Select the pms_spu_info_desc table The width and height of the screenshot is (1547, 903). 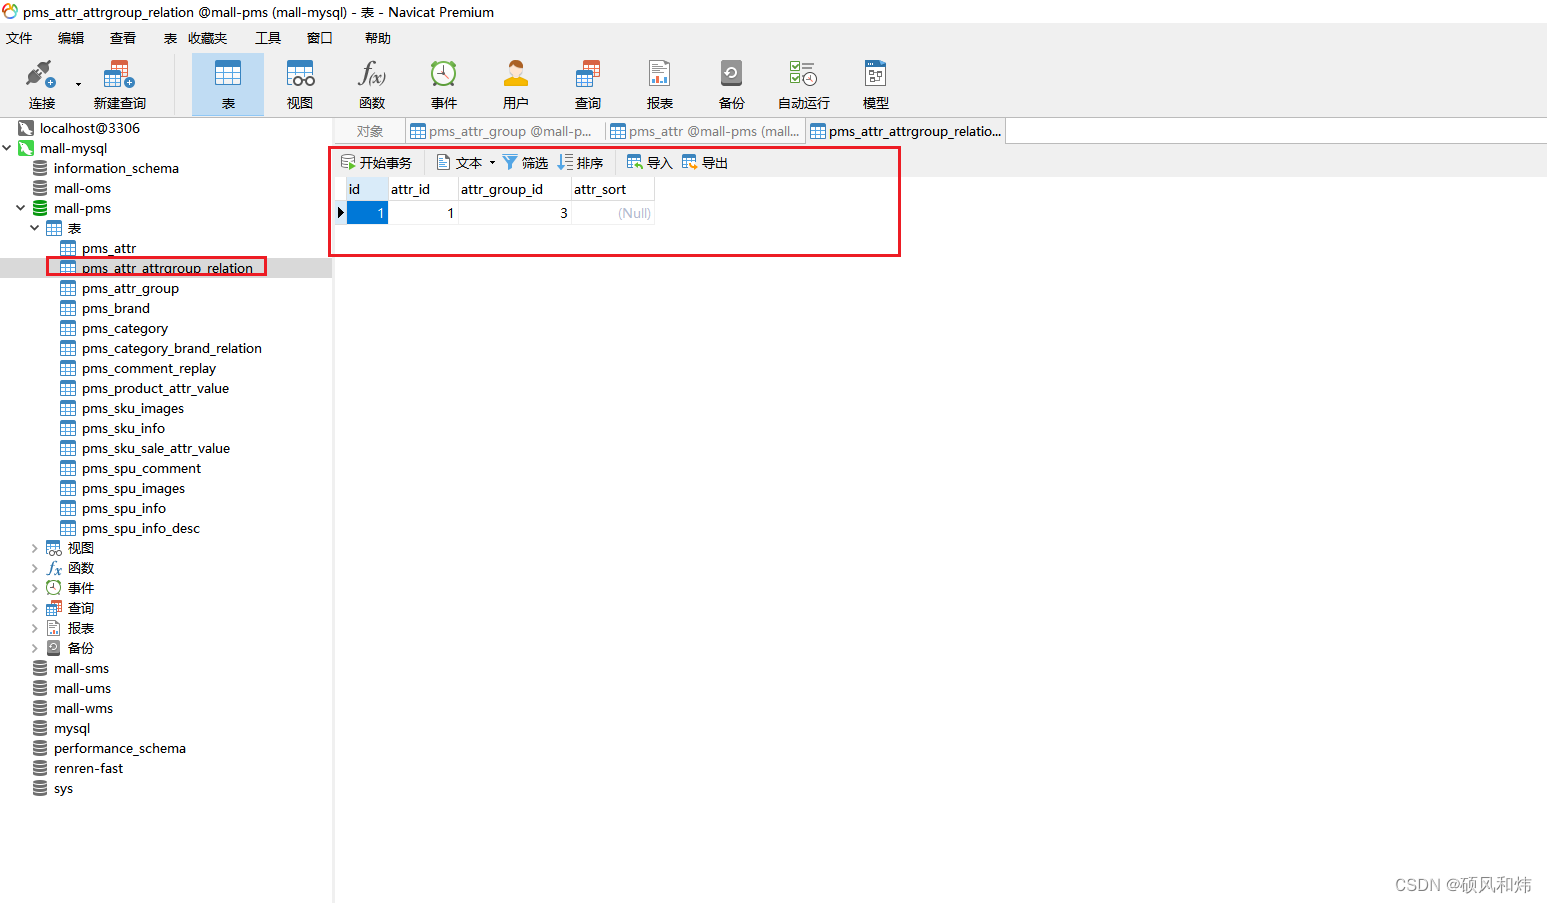[x=141, y=528]
